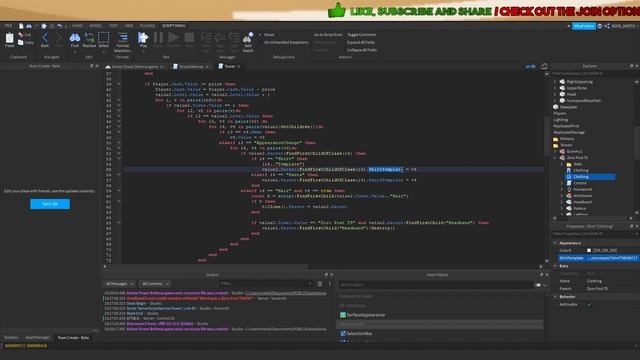Undock the Output panel
The width and height of the screenshot is (640, 360).
pos(326,275)
